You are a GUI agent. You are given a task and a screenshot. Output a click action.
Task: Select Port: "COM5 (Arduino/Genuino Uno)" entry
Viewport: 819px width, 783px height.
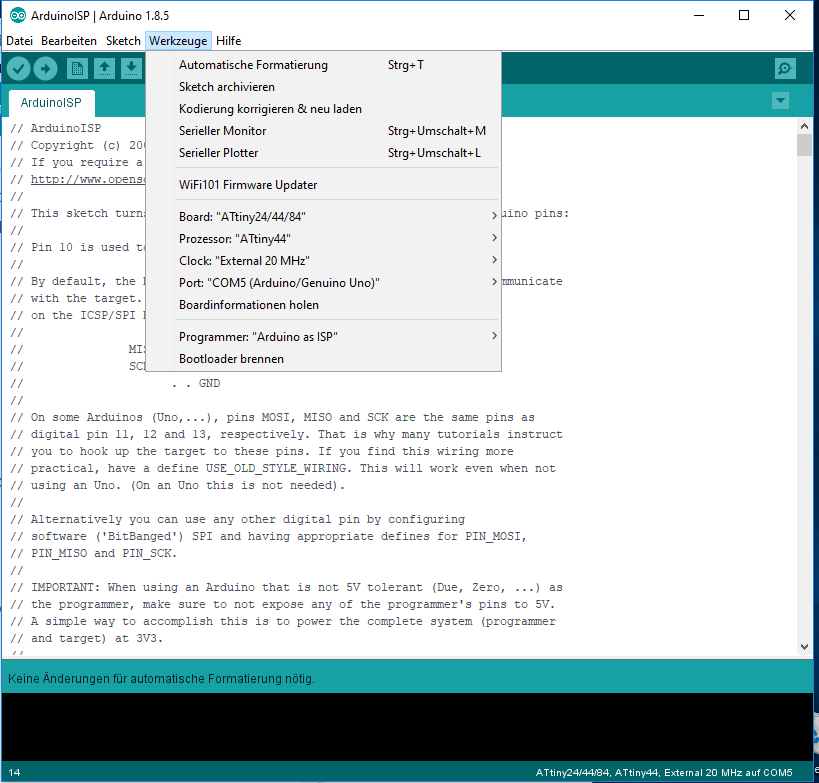[323, 282]
